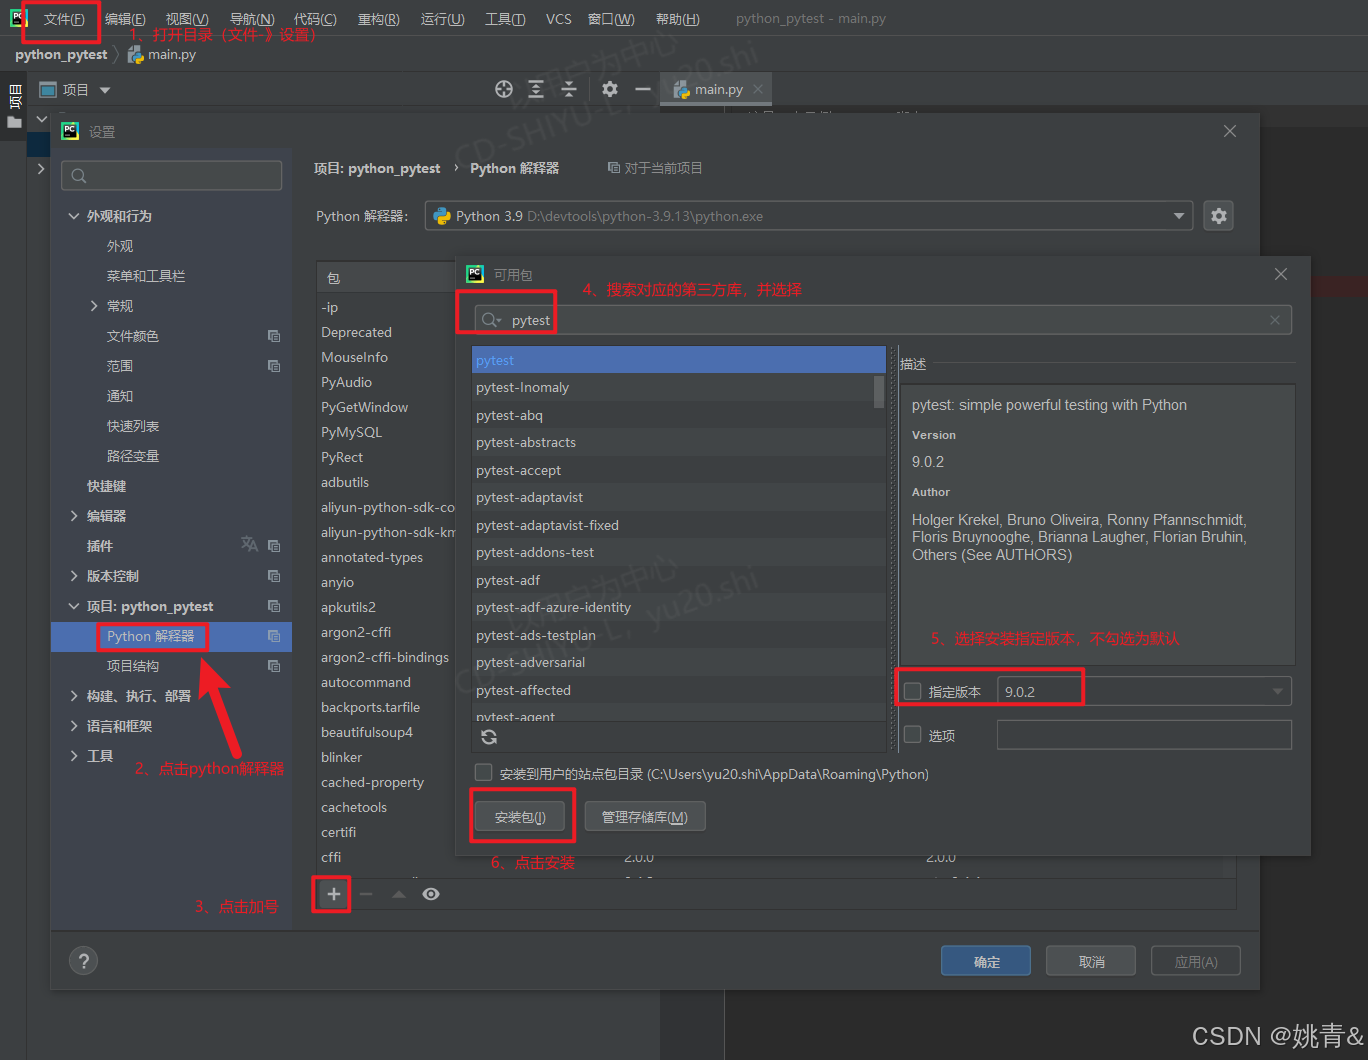Image resolution: width=1368 pixels, height=1060 pixels.
Task: Open the 项目 view dropdown arrow
Action: [105, 90]
